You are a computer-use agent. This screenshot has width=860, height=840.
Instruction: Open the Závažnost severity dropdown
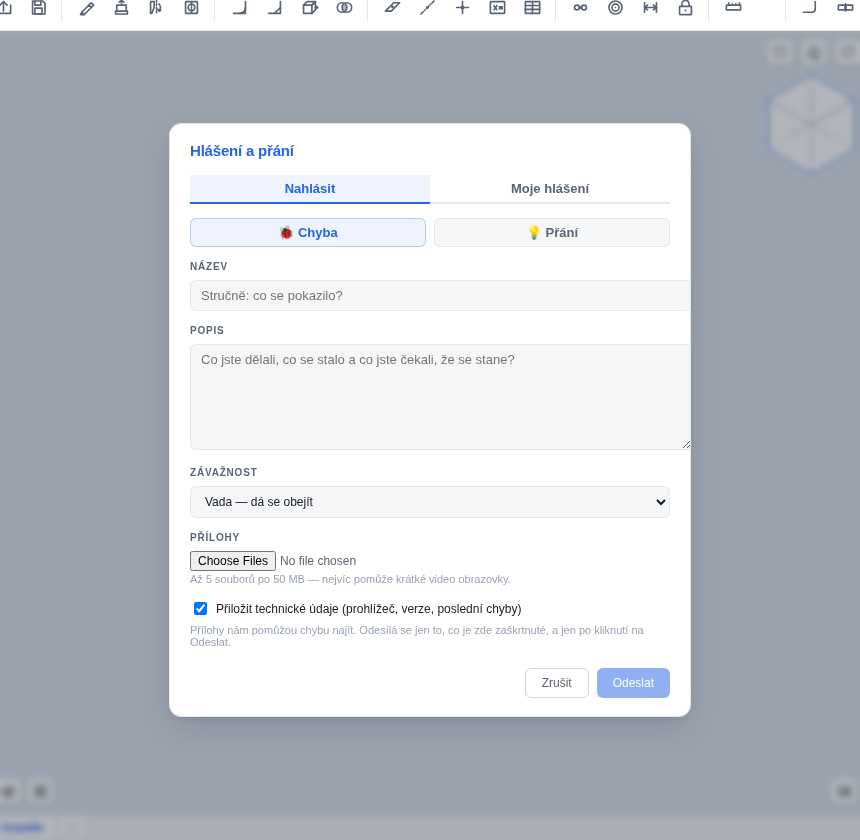[x=430, y=502]
